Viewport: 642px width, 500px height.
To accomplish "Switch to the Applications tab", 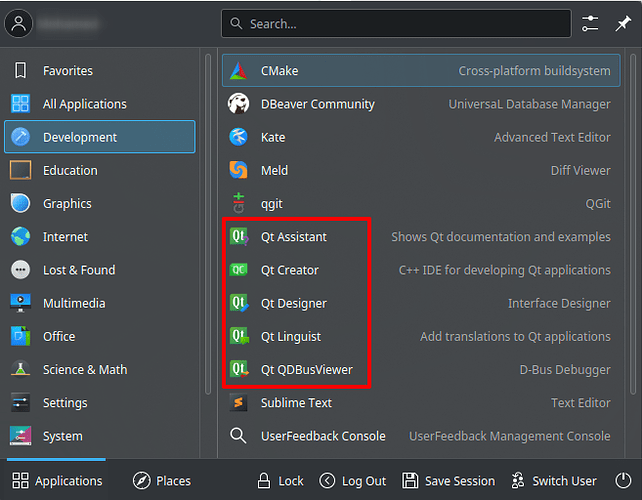I will [x=57, y=480].
